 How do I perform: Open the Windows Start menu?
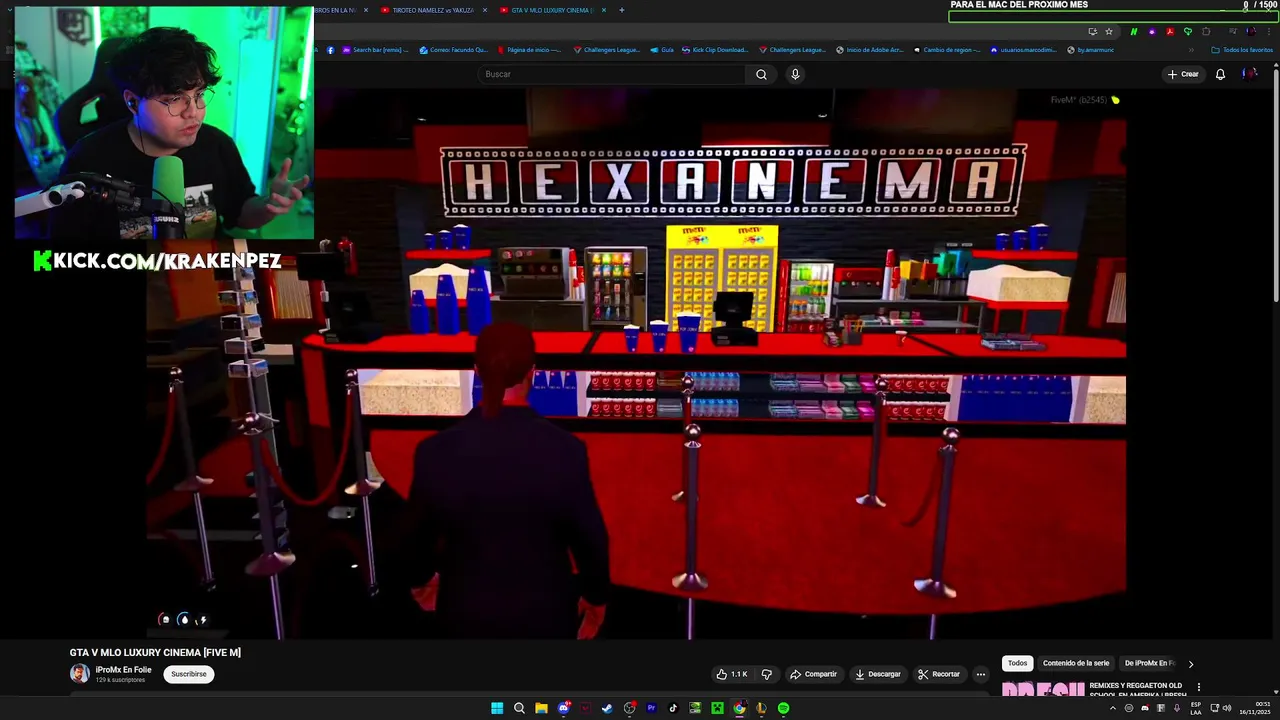click(497, 708)
